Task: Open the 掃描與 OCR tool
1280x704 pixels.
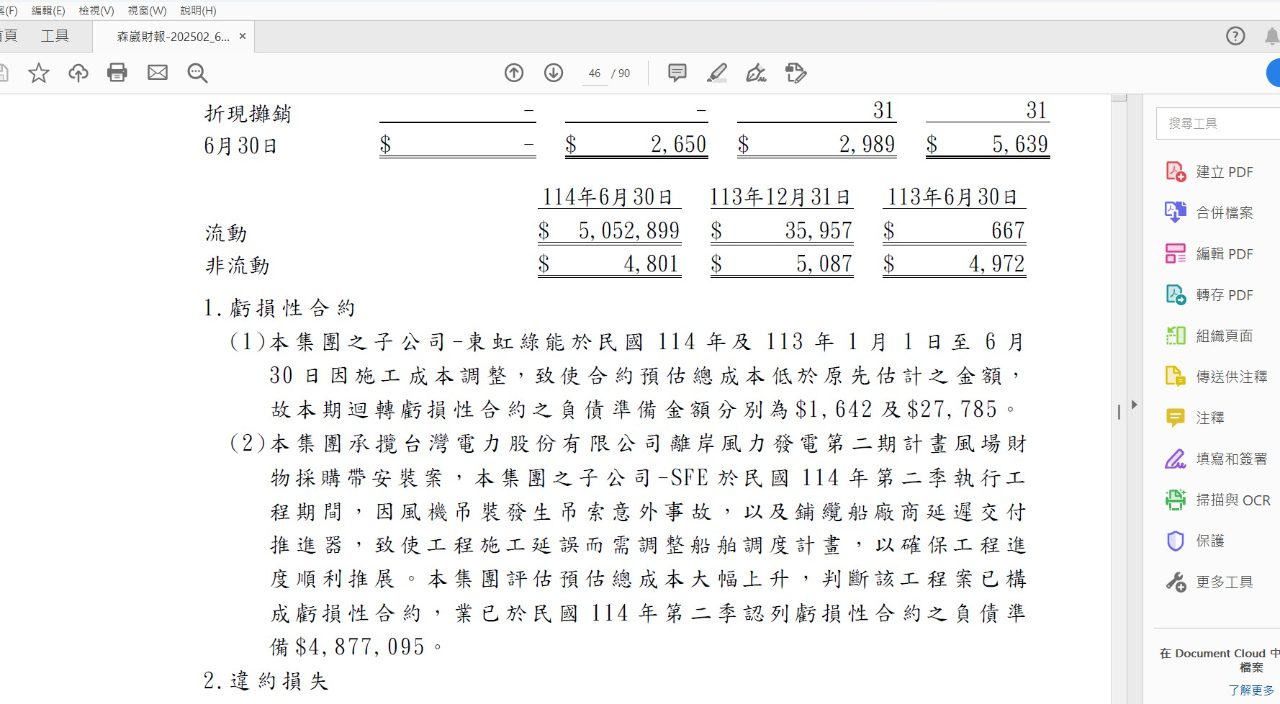Action: (1218, 500)
